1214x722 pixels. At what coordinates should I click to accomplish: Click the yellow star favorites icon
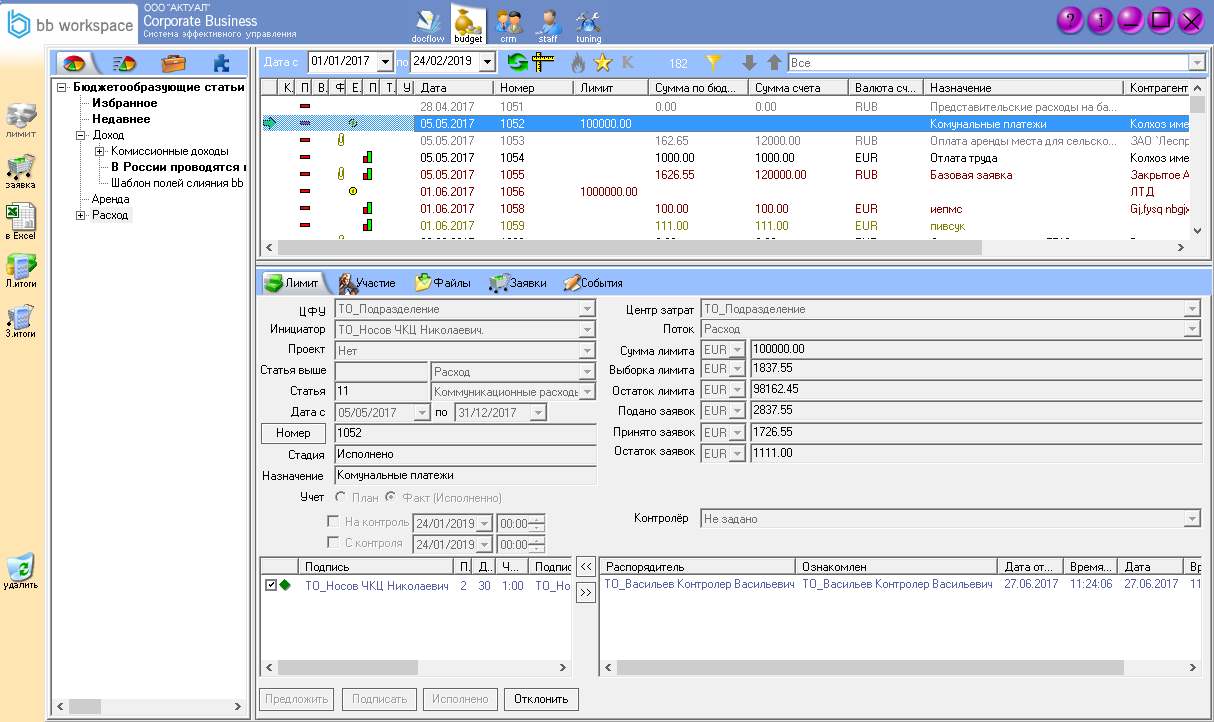[602, 63]
